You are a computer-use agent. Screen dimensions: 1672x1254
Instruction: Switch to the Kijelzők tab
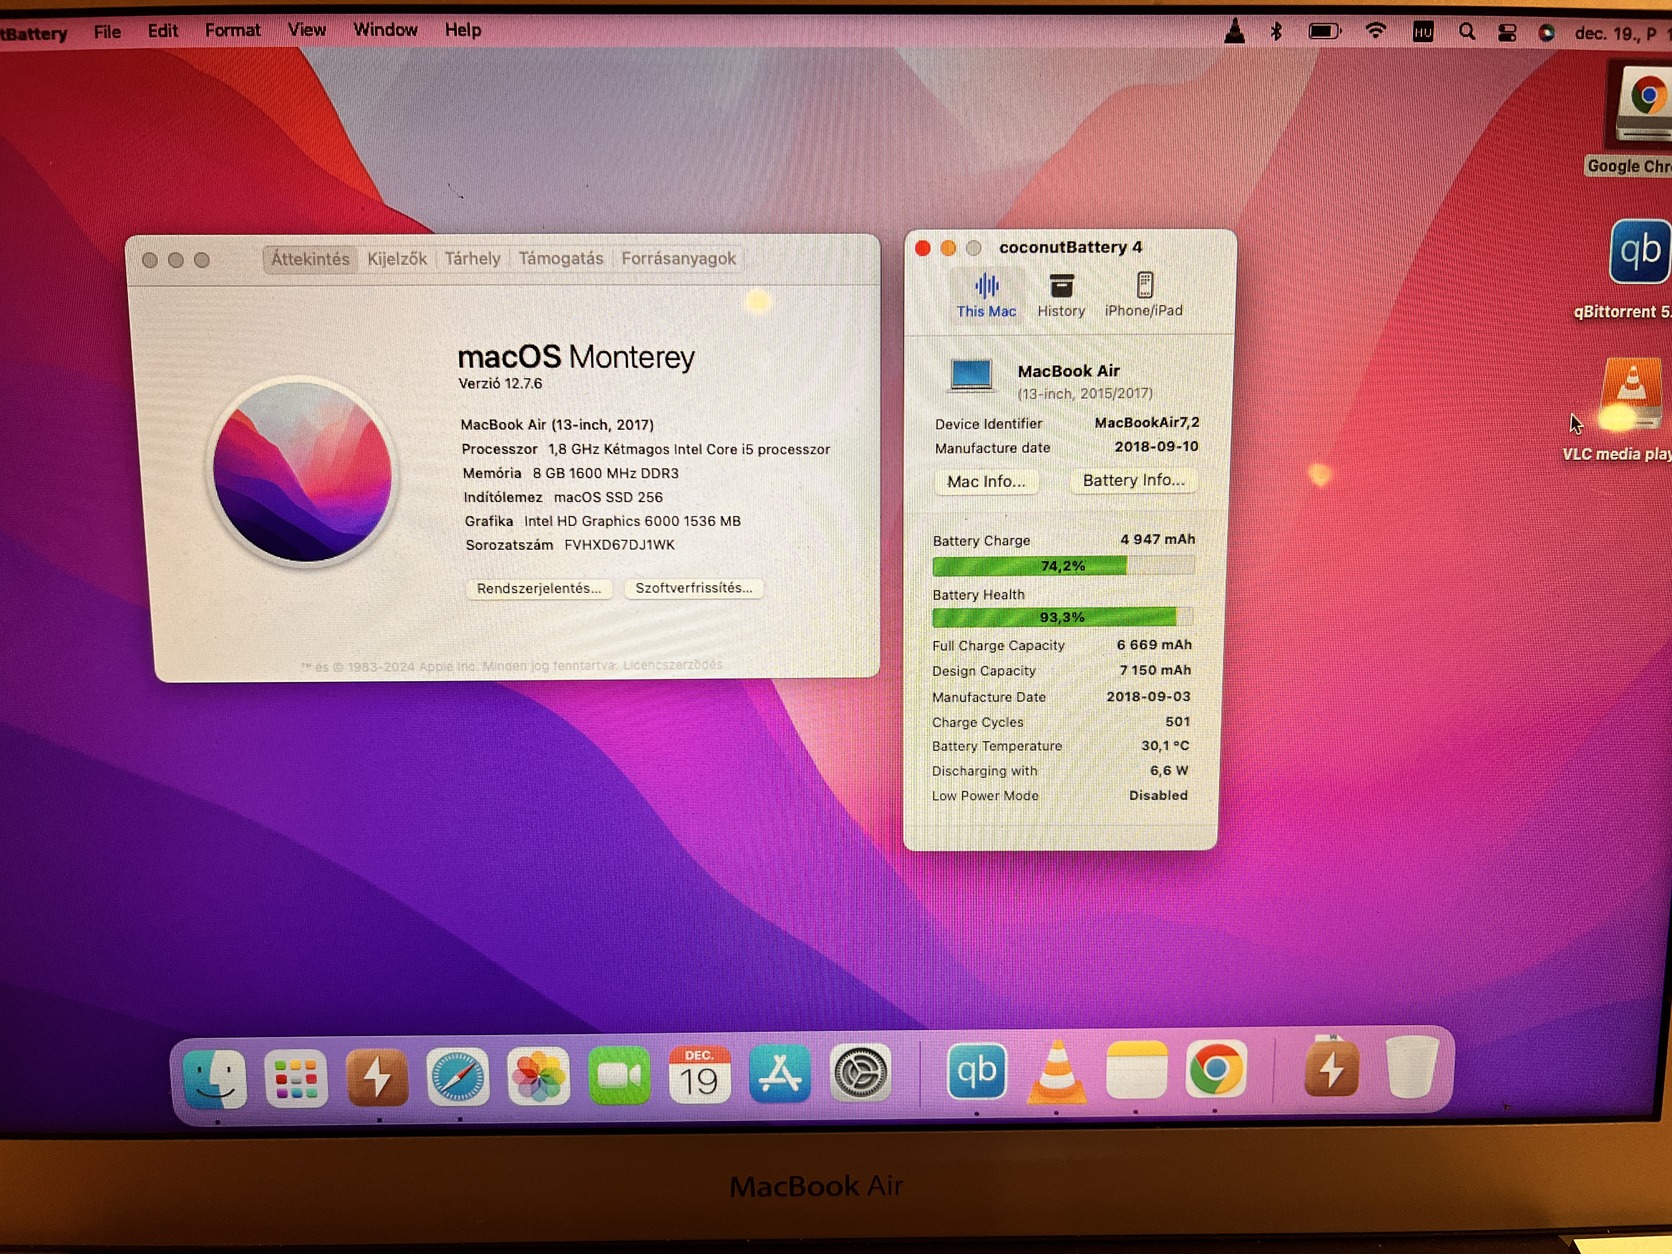pyautogui.click(x=397, y=259)
